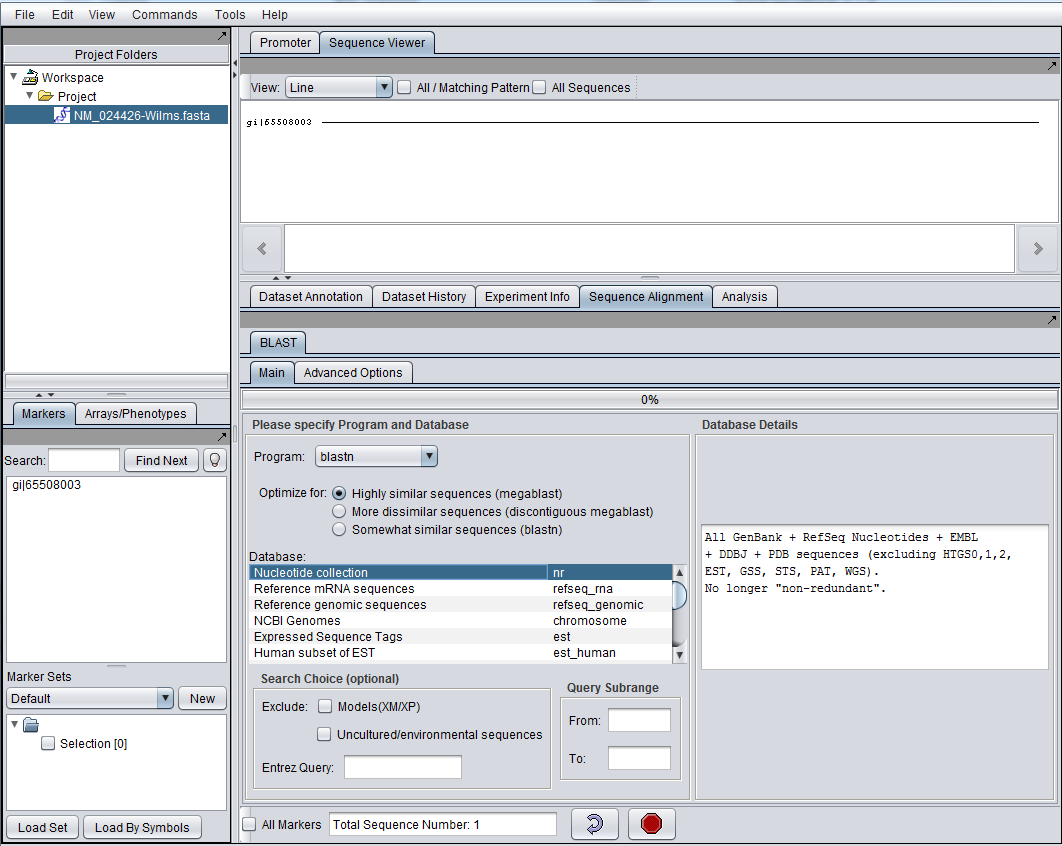Switch to the Advanced Options tab
The image size is (1062, 846).
tap(353, 372)
